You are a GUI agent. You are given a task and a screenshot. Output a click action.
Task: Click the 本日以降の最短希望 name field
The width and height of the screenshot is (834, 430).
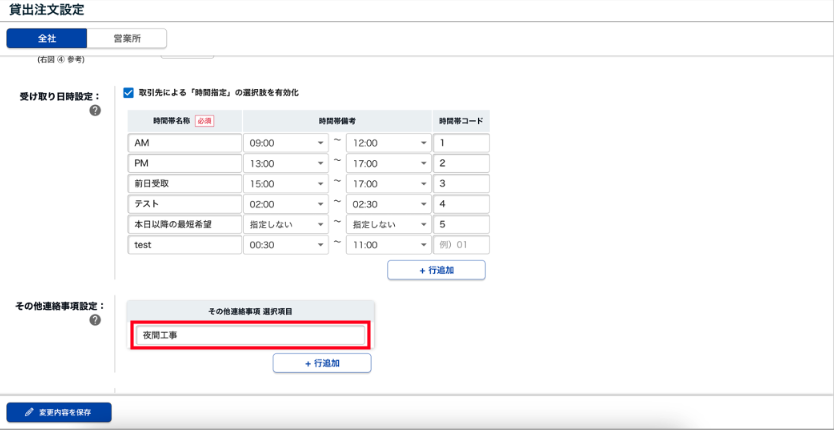pyautogui.click(x=185, y=225)
